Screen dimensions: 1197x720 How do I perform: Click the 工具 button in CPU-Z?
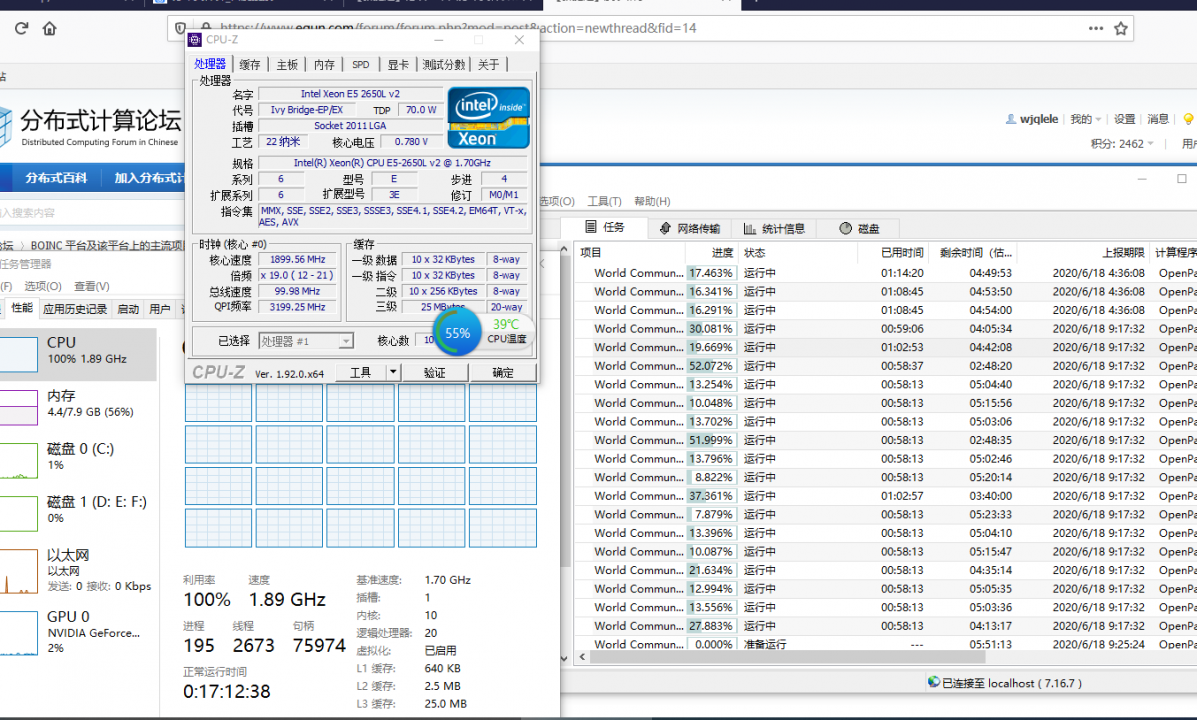tap(360, 372)
